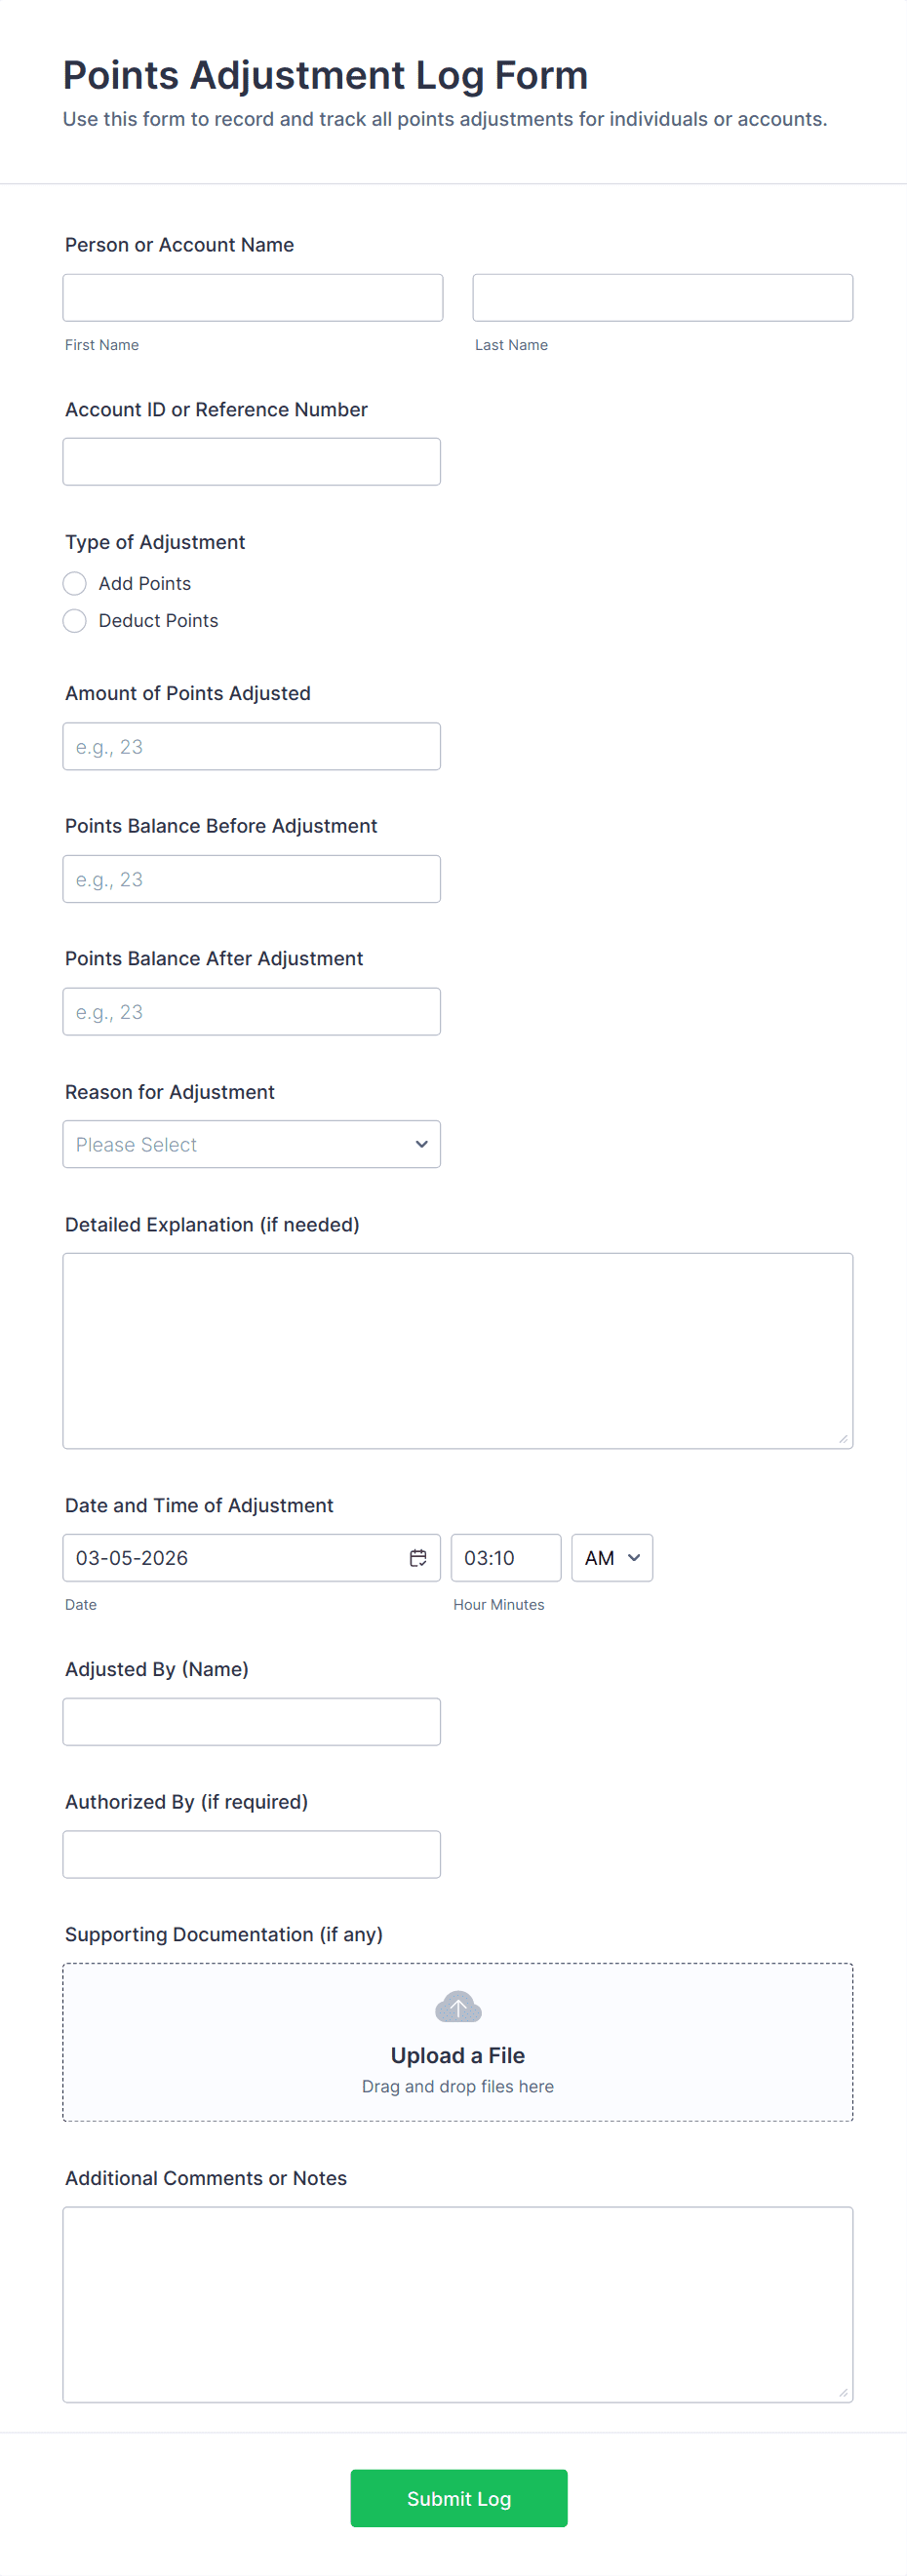This screenshot has width=907, height=2576.
Task: Focus the Authorized By field
Action: tap(251, 1854)
